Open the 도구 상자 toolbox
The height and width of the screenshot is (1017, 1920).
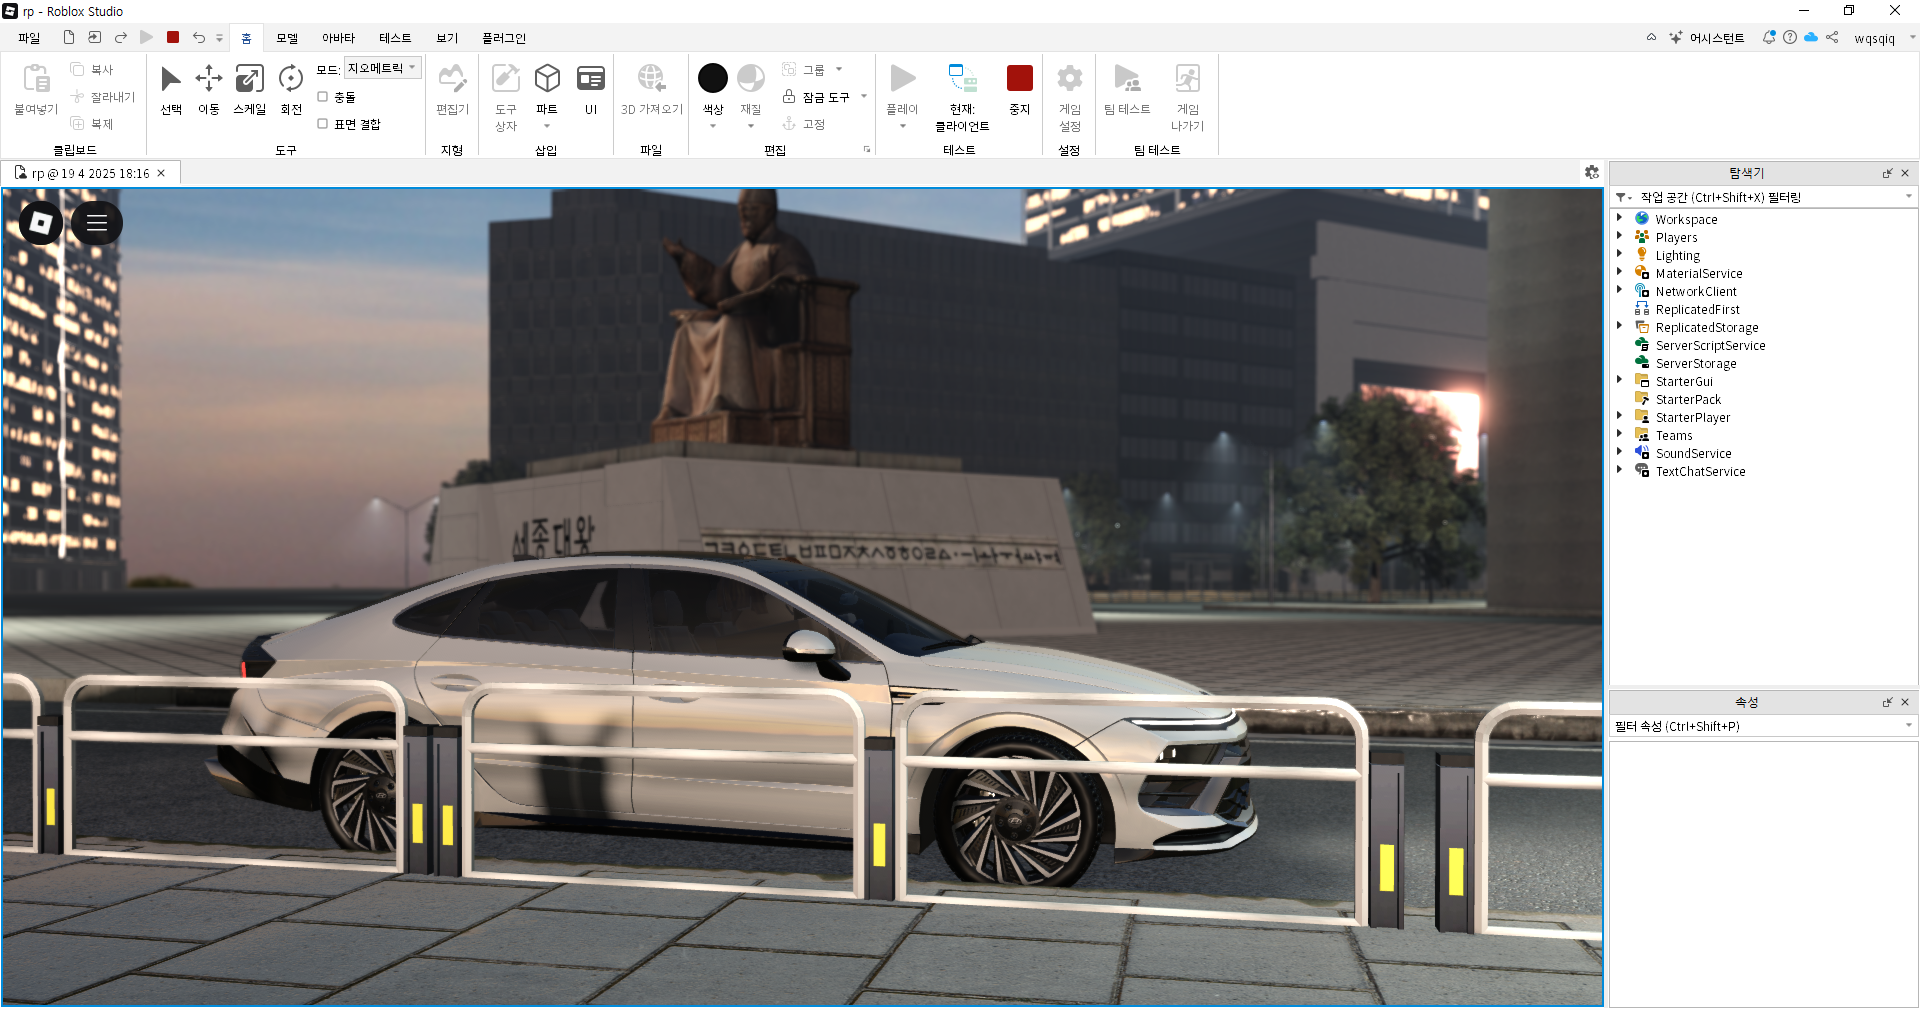click(x=506, y=96)
